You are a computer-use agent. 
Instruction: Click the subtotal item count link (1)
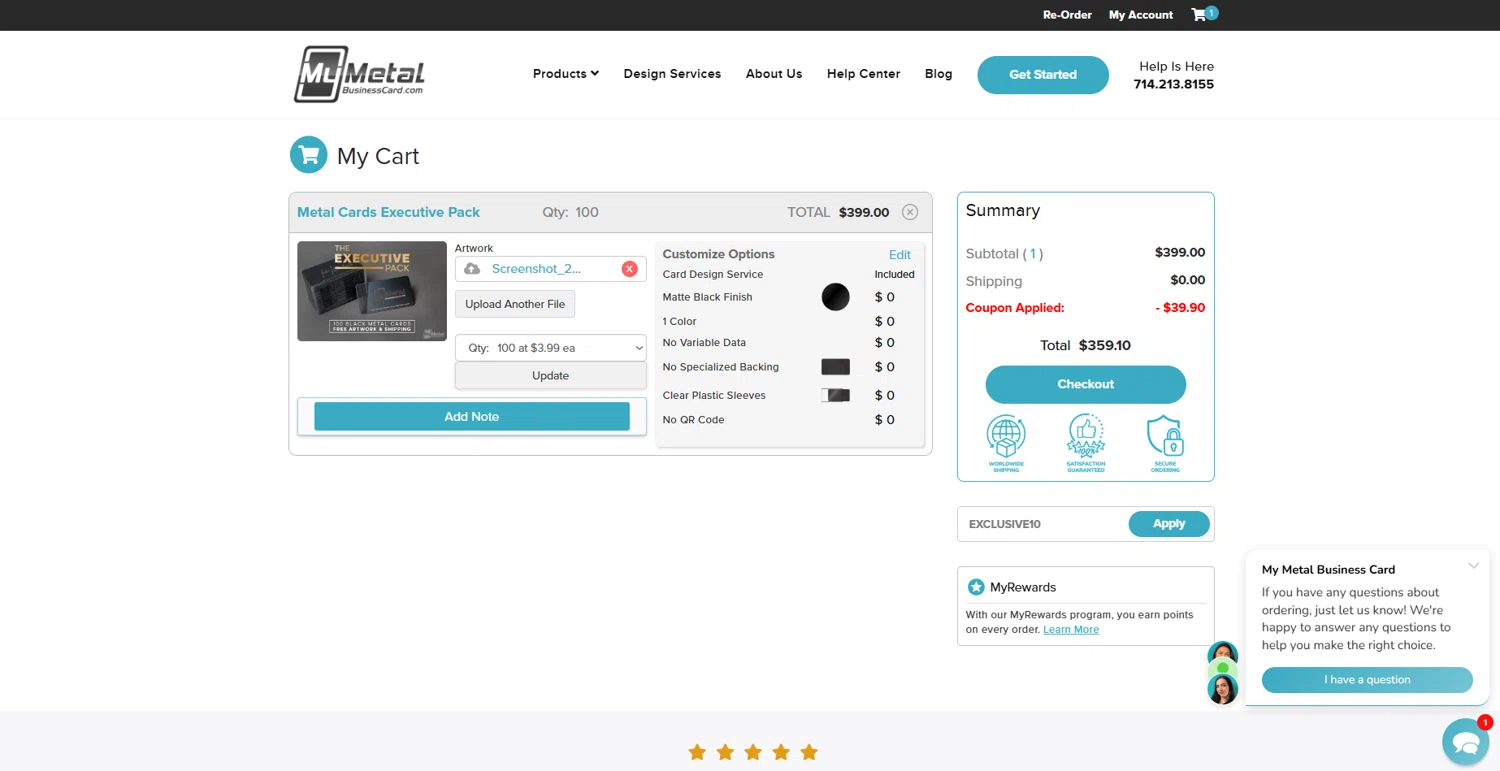pos(1033,254)
